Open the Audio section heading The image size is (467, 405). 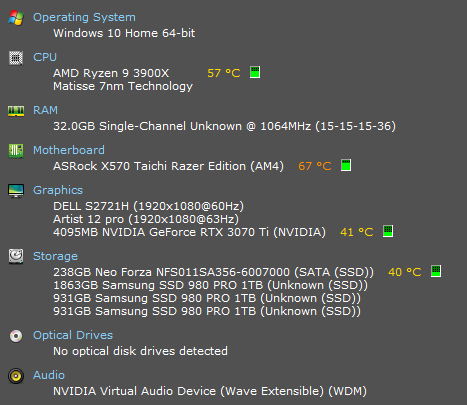[x=49, y=375]
